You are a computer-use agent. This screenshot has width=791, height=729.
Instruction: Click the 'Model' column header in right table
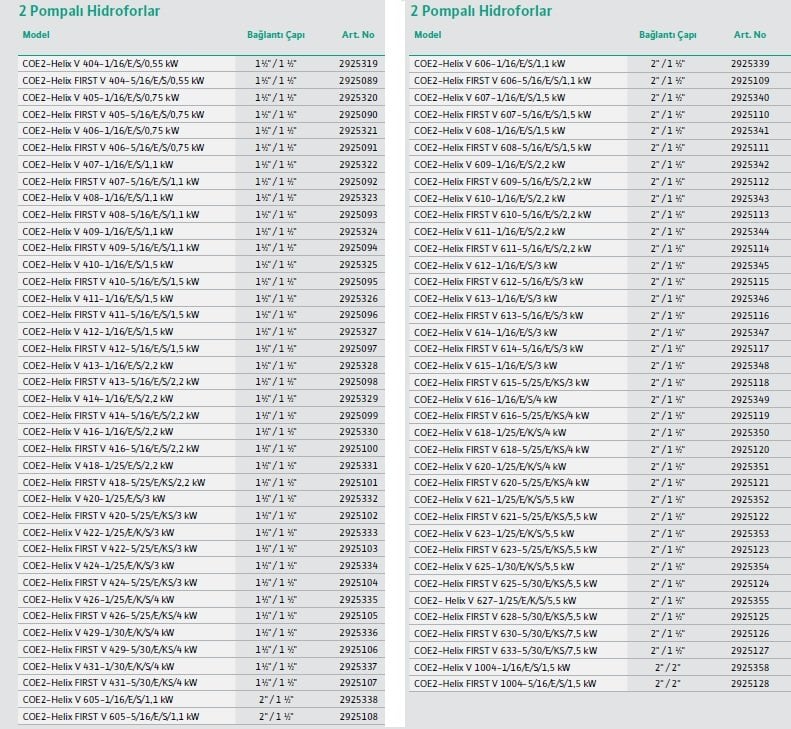pos(428,35)
